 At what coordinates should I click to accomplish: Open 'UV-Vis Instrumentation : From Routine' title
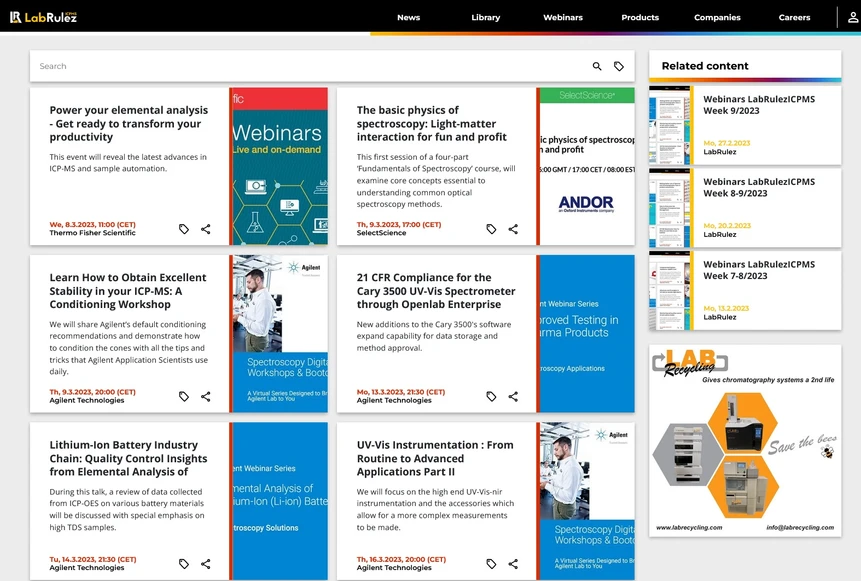click(x=435, y=459)
